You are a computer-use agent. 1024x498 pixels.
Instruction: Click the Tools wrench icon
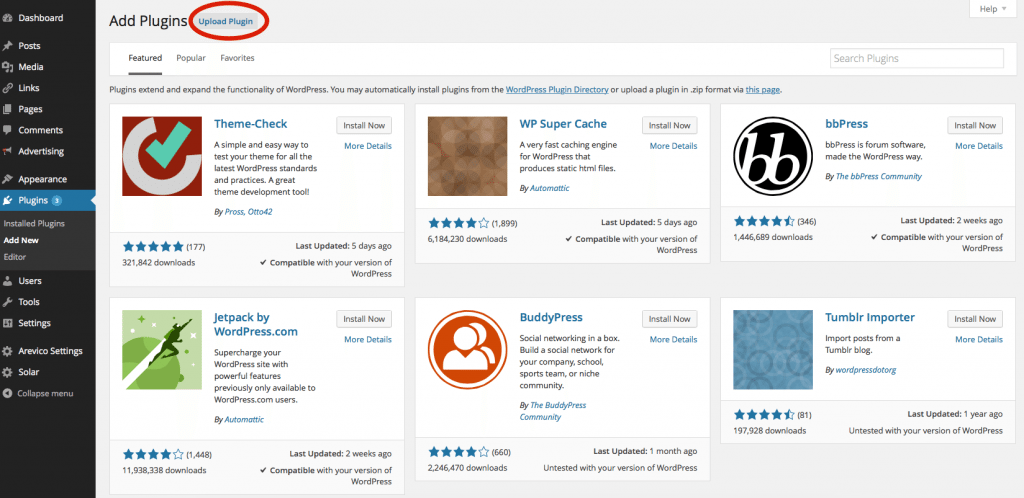click(x=8, y=302)
